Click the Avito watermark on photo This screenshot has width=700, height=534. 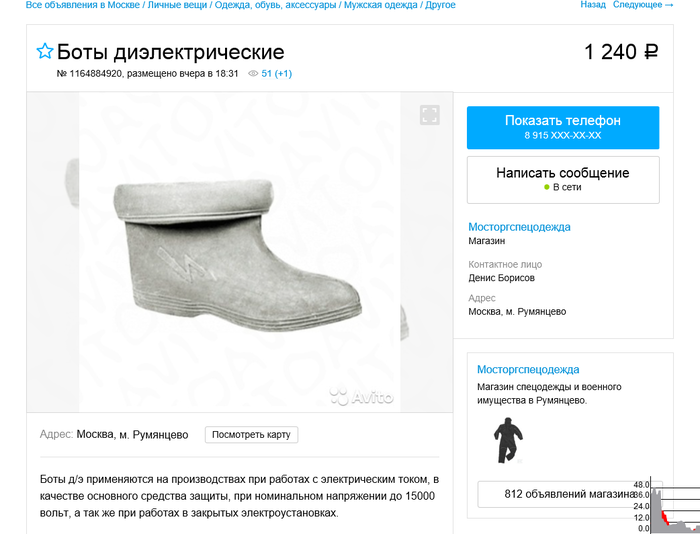(362, 396)
